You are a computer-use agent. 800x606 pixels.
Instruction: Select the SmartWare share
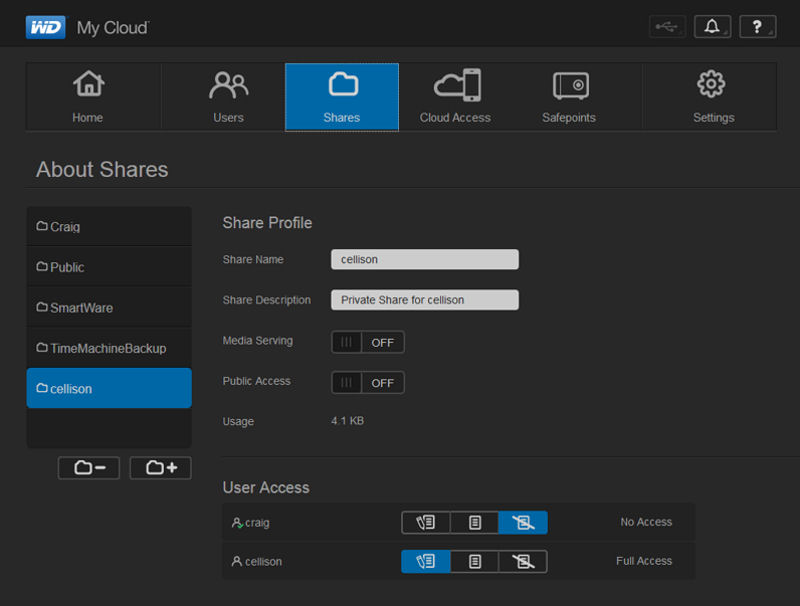click(x=109, y=308)
